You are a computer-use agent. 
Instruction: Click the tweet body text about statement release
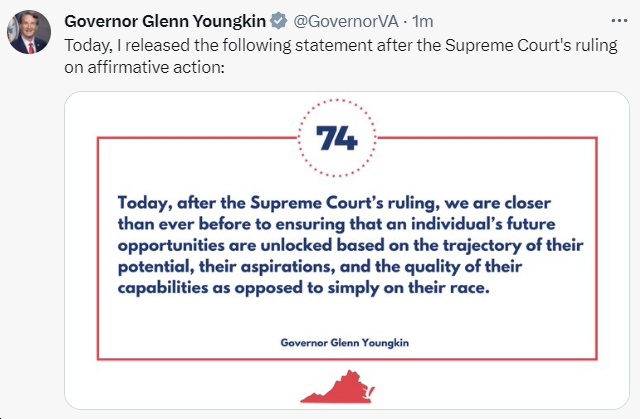tap(341, 56)
